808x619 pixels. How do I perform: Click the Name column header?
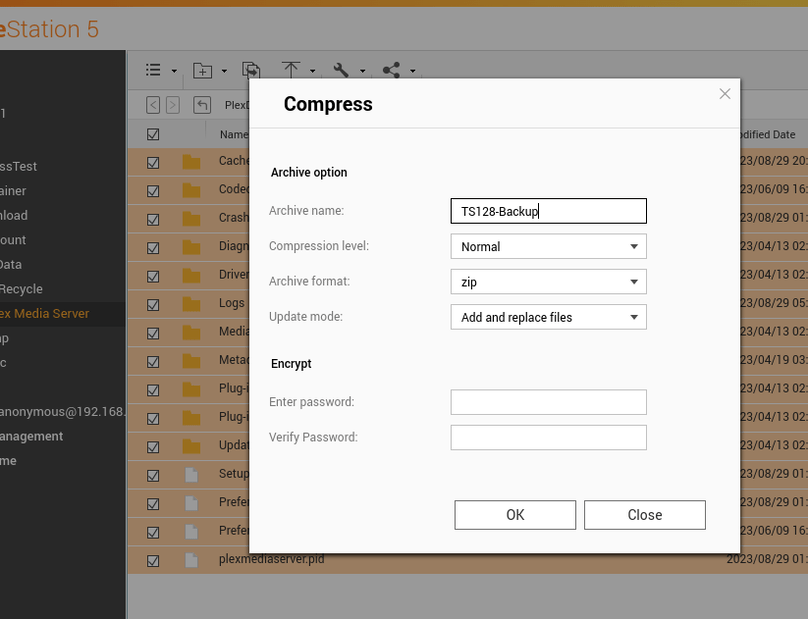234,135
